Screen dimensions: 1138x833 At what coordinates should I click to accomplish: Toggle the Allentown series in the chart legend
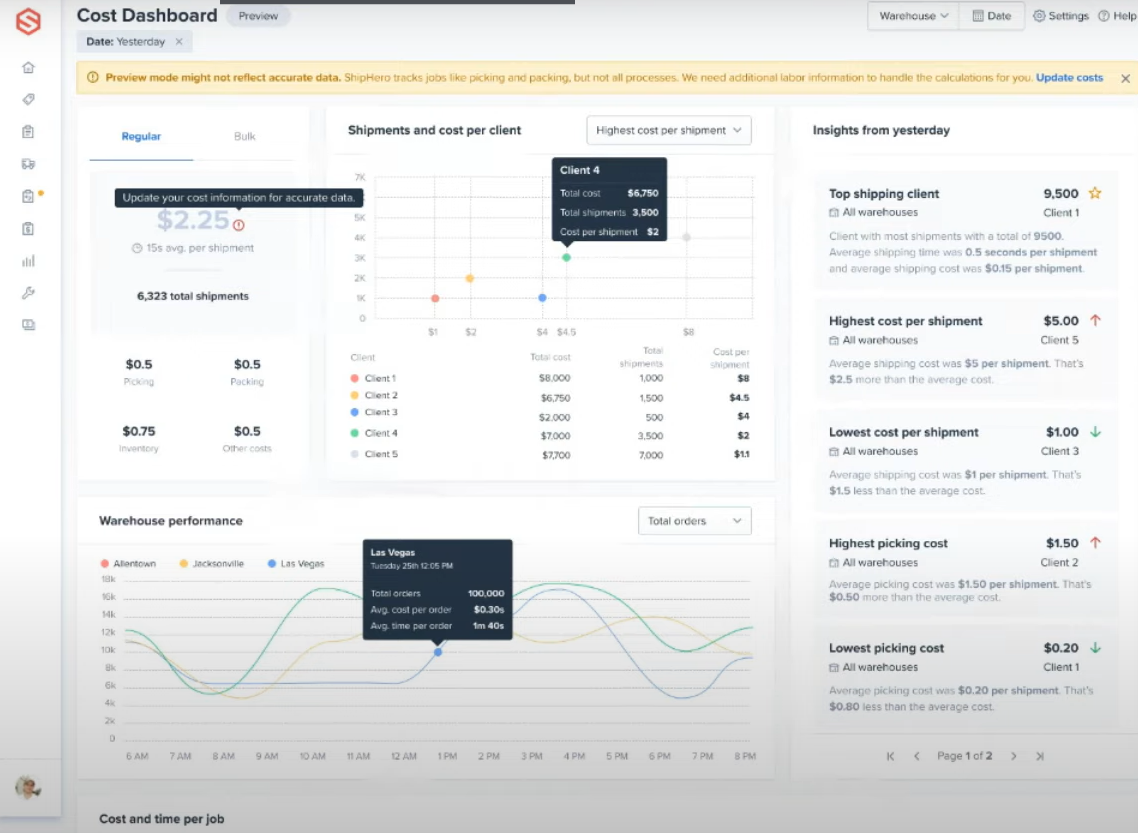tap(128, 564)
